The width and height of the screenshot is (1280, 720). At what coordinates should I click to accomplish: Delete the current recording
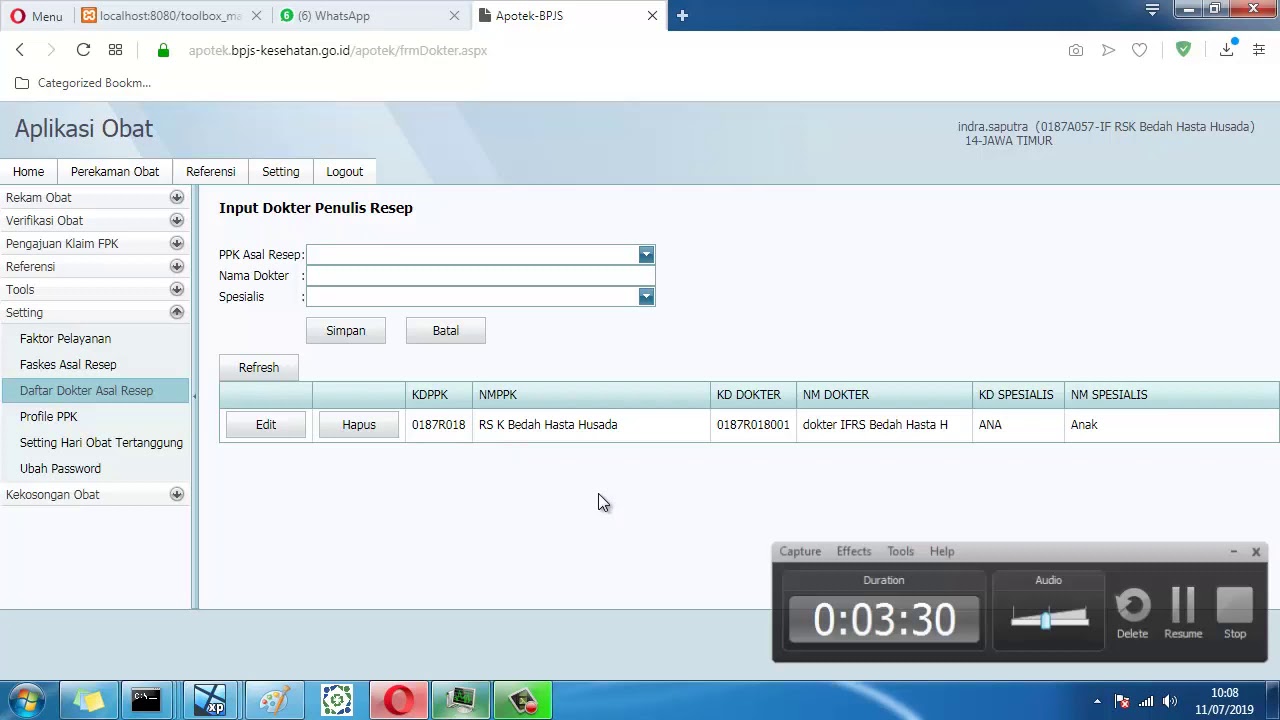(x=1132, y=613)
